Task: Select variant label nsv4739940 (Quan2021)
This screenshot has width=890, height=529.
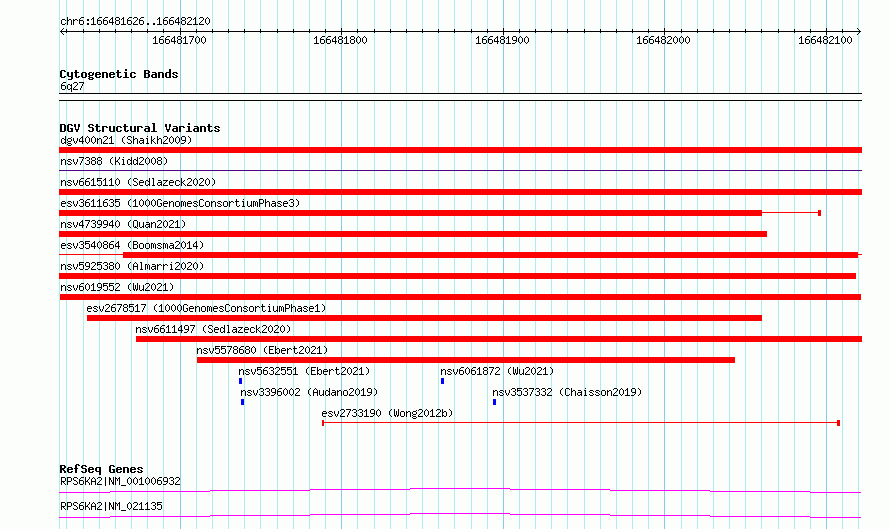Action: (x=123, y=224)
